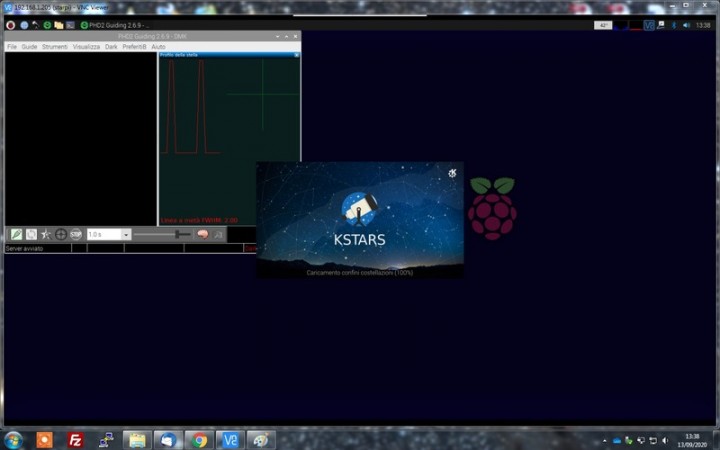Launch the Raspberry Pi web browser

tap(24, 24)
